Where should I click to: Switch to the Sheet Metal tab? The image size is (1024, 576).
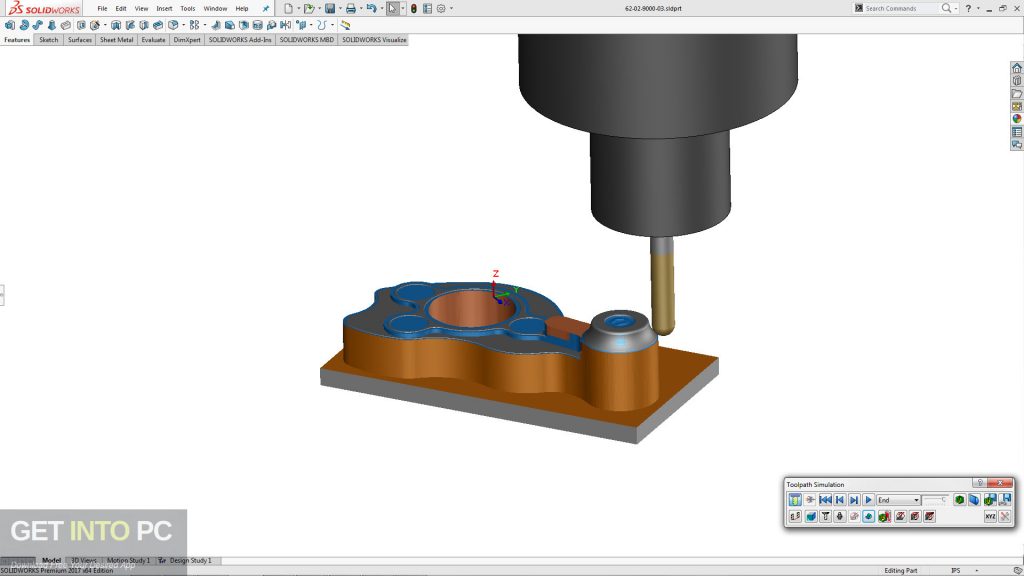point(116,40)
